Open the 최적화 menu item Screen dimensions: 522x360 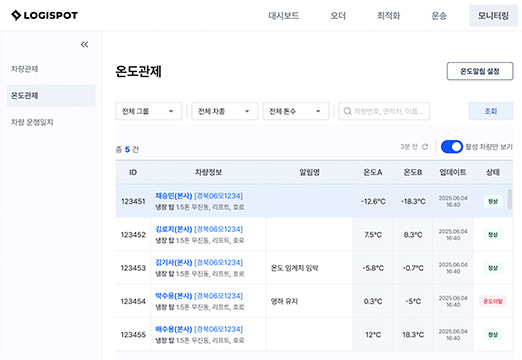click(388, 16)
